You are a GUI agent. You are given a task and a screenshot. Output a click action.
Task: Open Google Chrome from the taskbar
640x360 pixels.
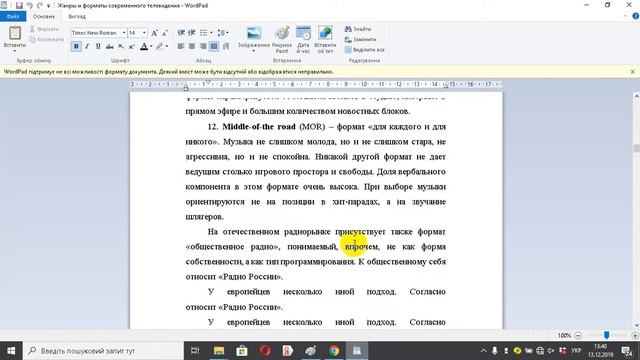(334, 351)
